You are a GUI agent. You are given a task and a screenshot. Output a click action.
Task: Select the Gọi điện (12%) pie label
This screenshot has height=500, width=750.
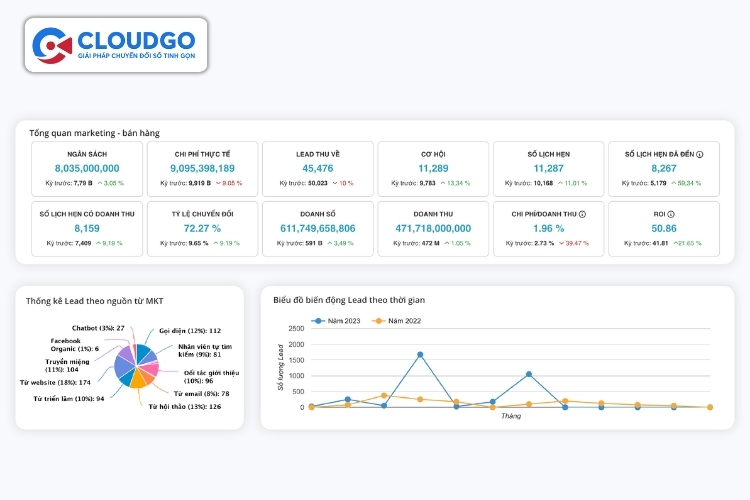190,331
